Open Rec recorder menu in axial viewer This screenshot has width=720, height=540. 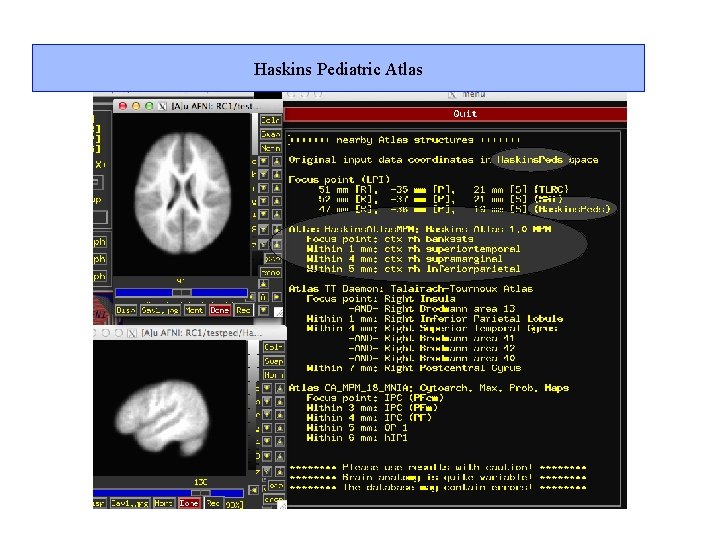click(243, 310)
